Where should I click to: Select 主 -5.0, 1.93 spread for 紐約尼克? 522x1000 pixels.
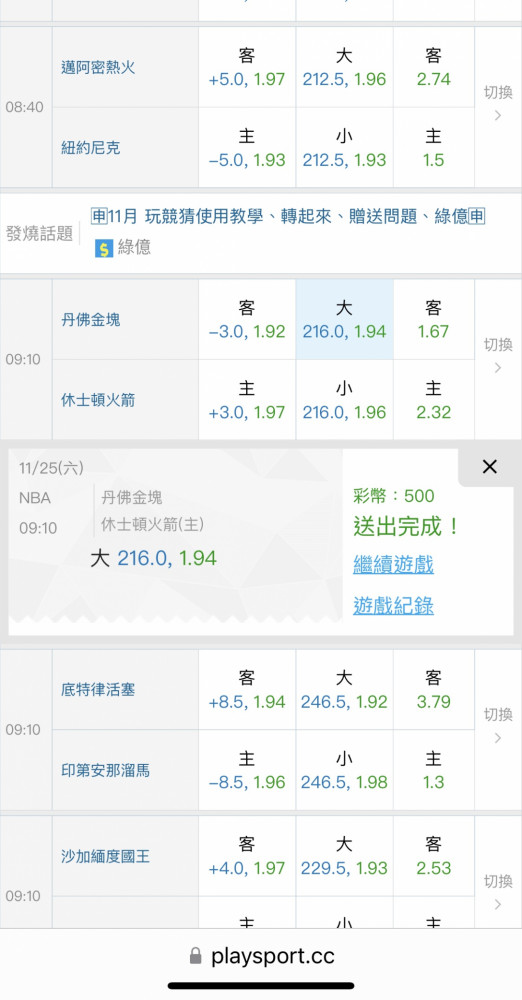pos(247,147)
